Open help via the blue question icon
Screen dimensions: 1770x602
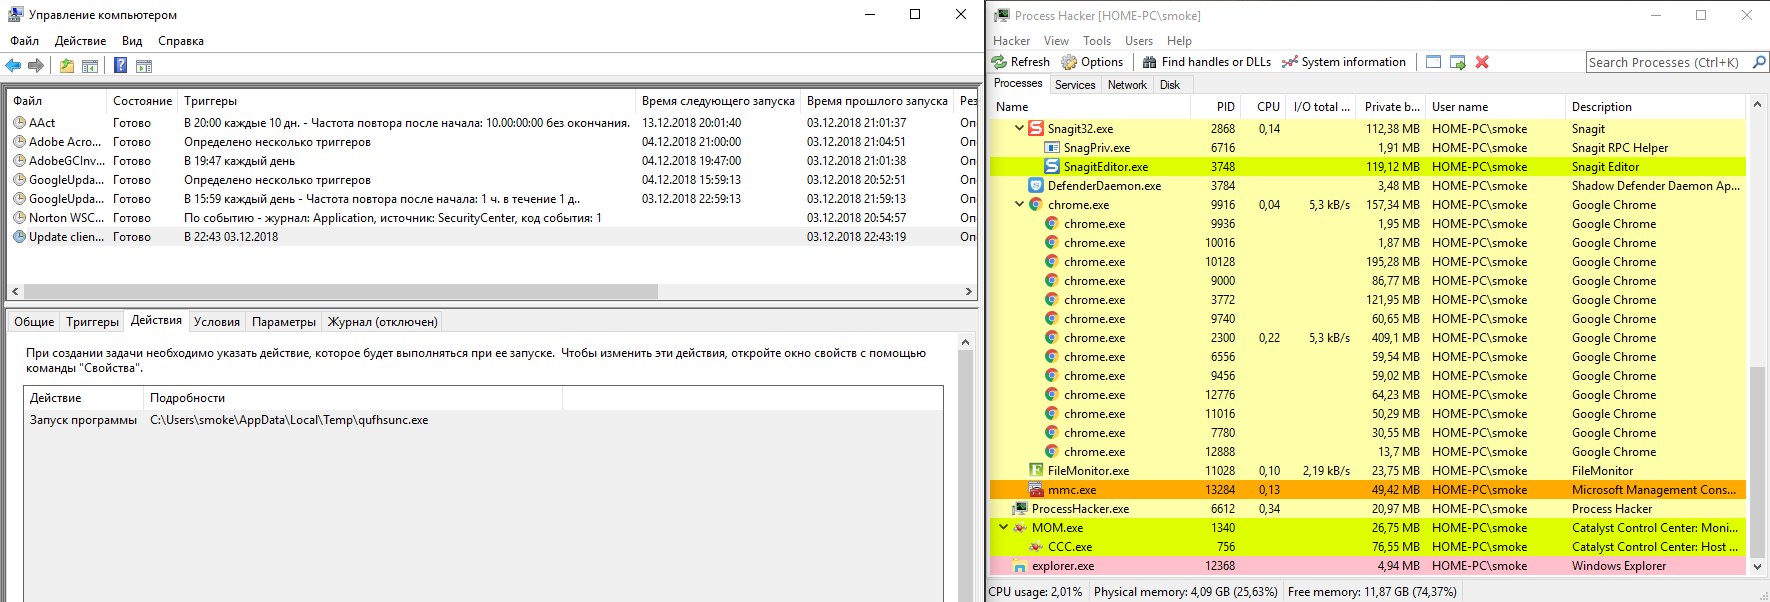(x=120, y=66)
